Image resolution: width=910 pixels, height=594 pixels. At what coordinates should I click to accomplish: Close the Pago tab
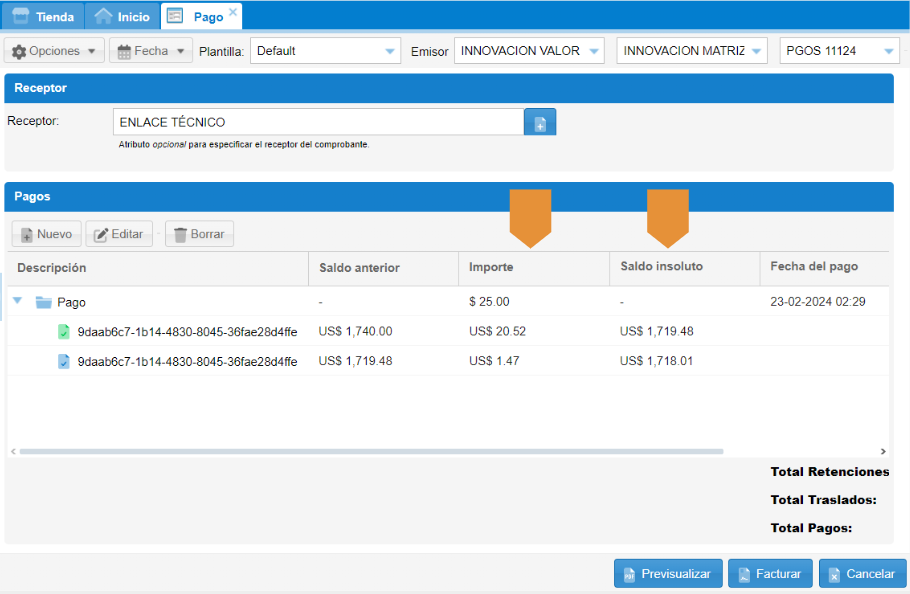click(x=233, y=12)
